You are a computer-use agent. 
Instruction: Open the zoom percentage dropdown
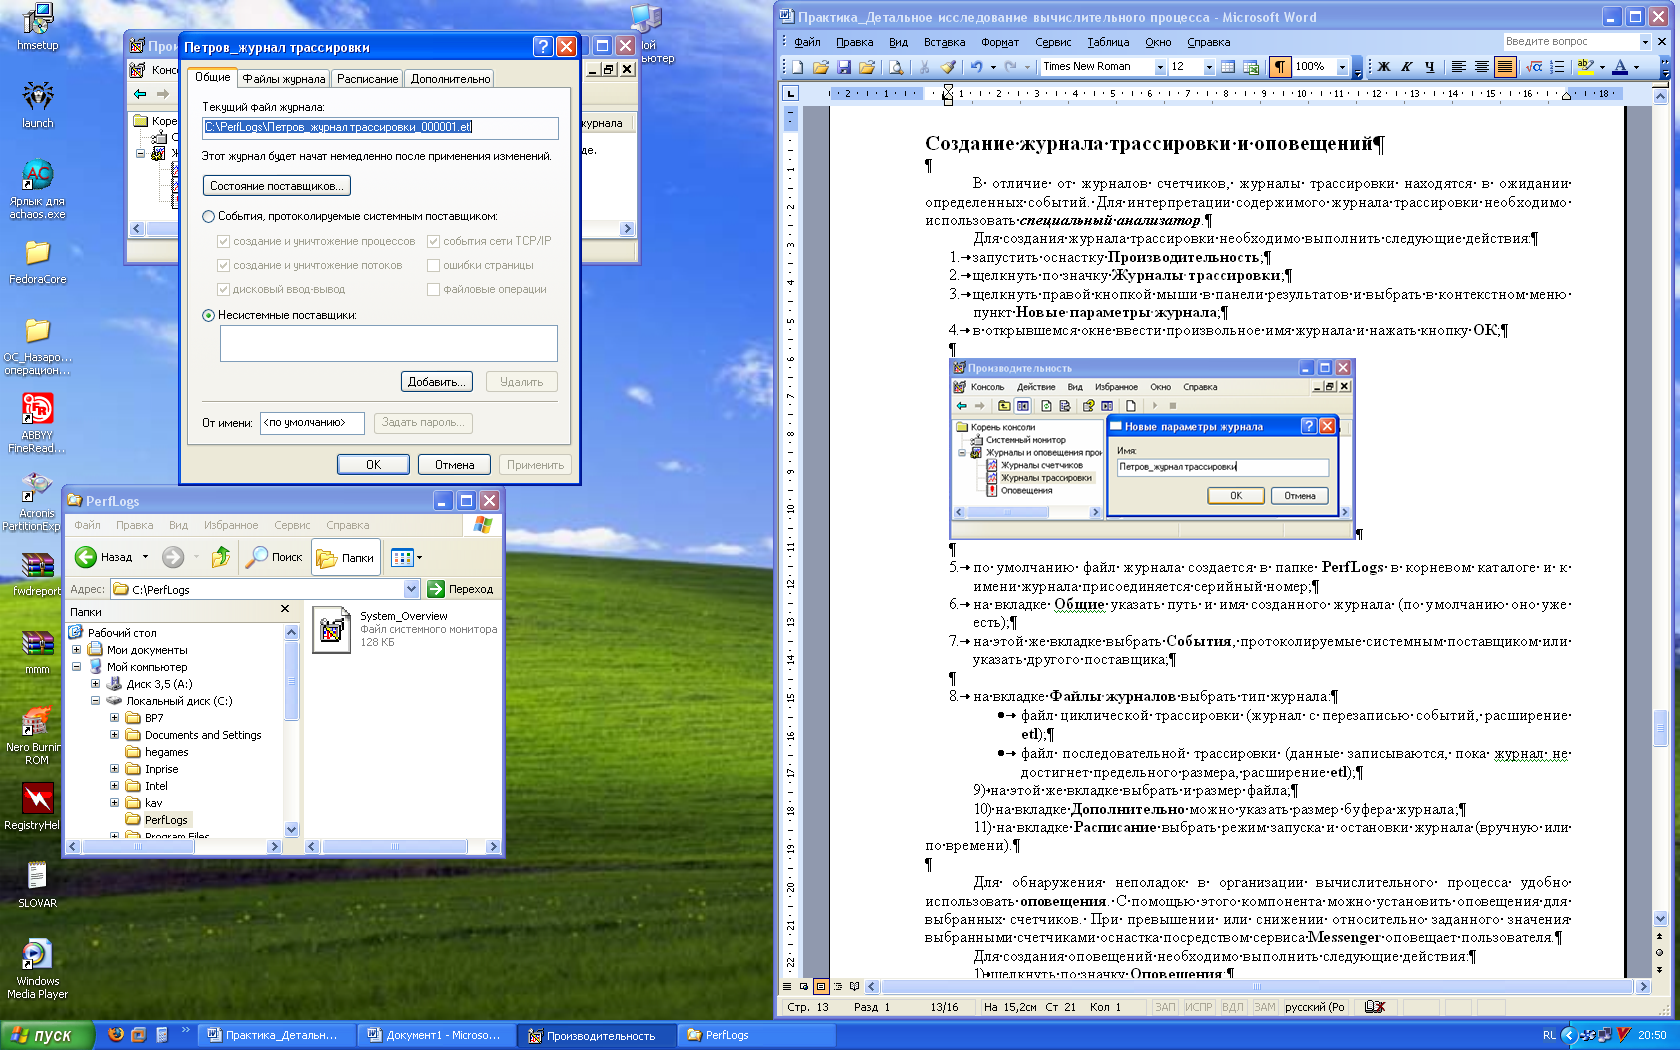(1342, 67)
